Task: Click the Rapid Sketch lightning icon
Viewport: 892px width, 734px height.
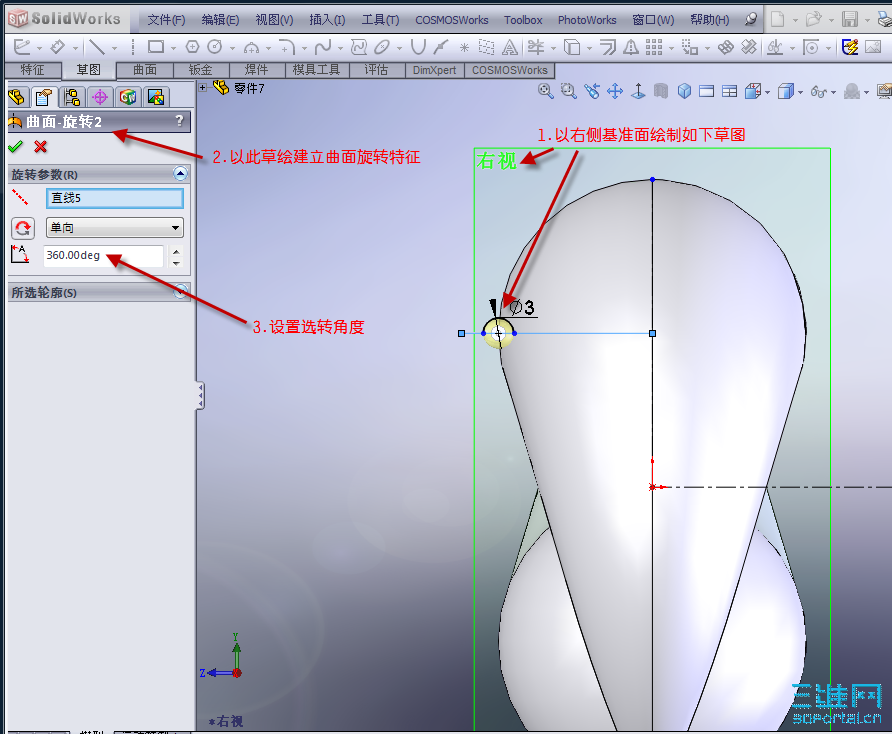Action: pos(850,47)
